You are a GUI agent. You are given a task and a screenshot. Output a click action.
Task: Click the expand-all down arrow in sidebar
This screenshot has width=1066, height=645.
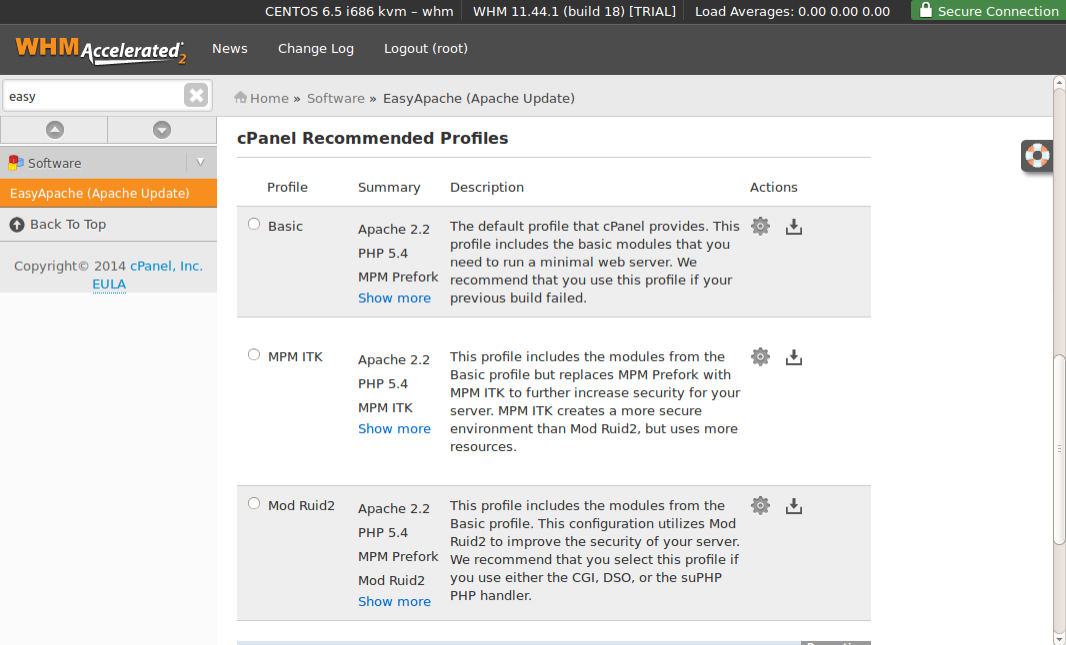click(x=162, y=130)
